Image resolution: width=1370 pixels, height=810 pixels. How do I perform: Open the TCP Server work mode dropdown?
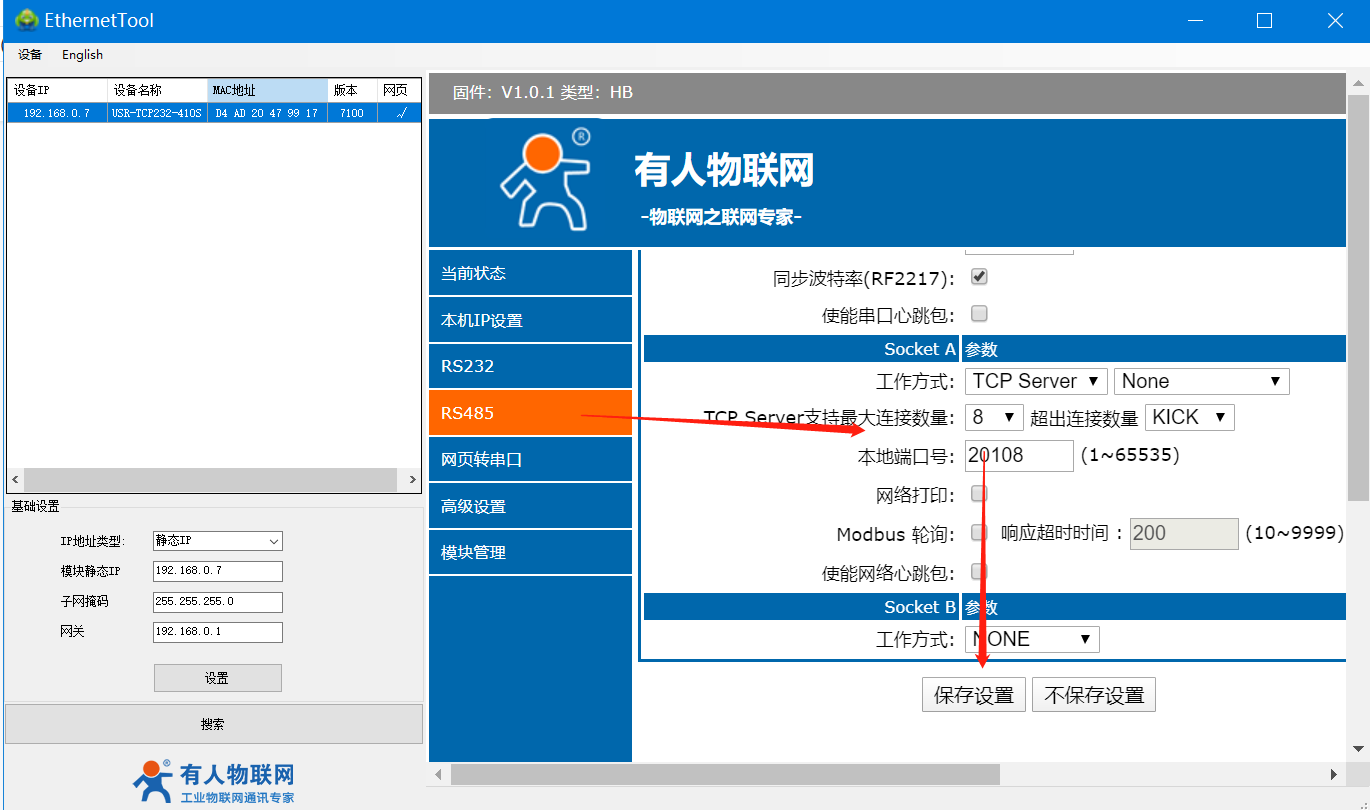point(1036,381)
